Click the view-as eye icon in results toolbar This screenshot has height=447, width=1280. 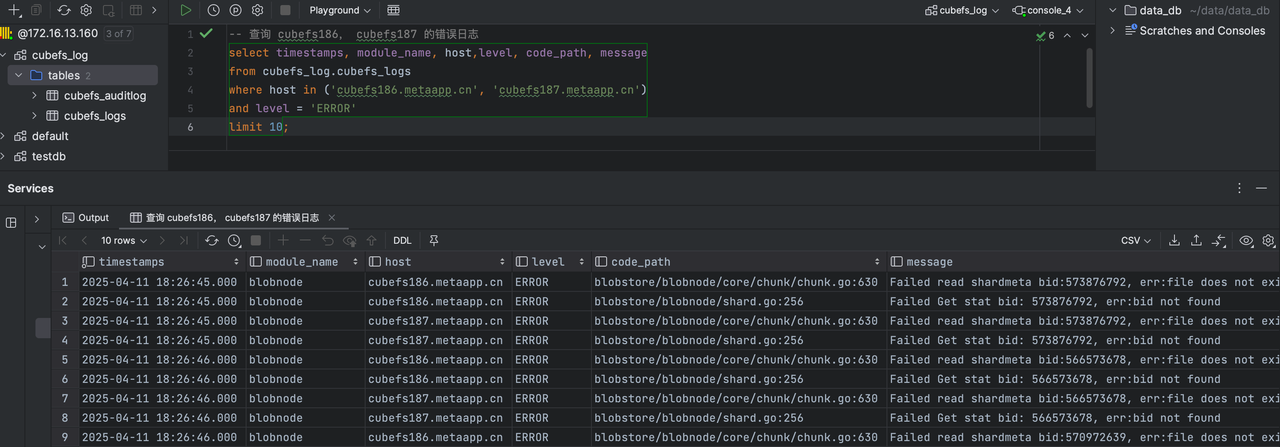1246,240
